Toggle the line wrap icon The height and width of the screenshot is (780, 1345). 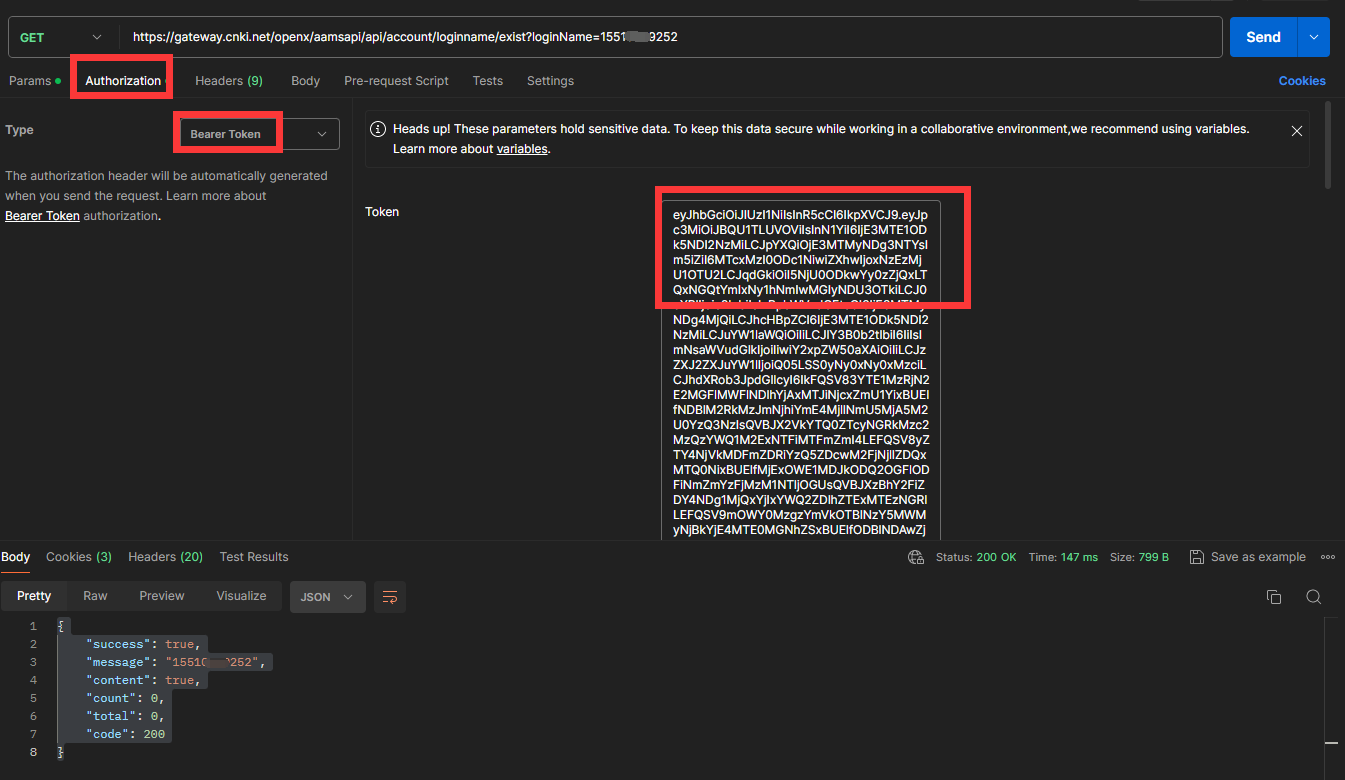point(390,597)
